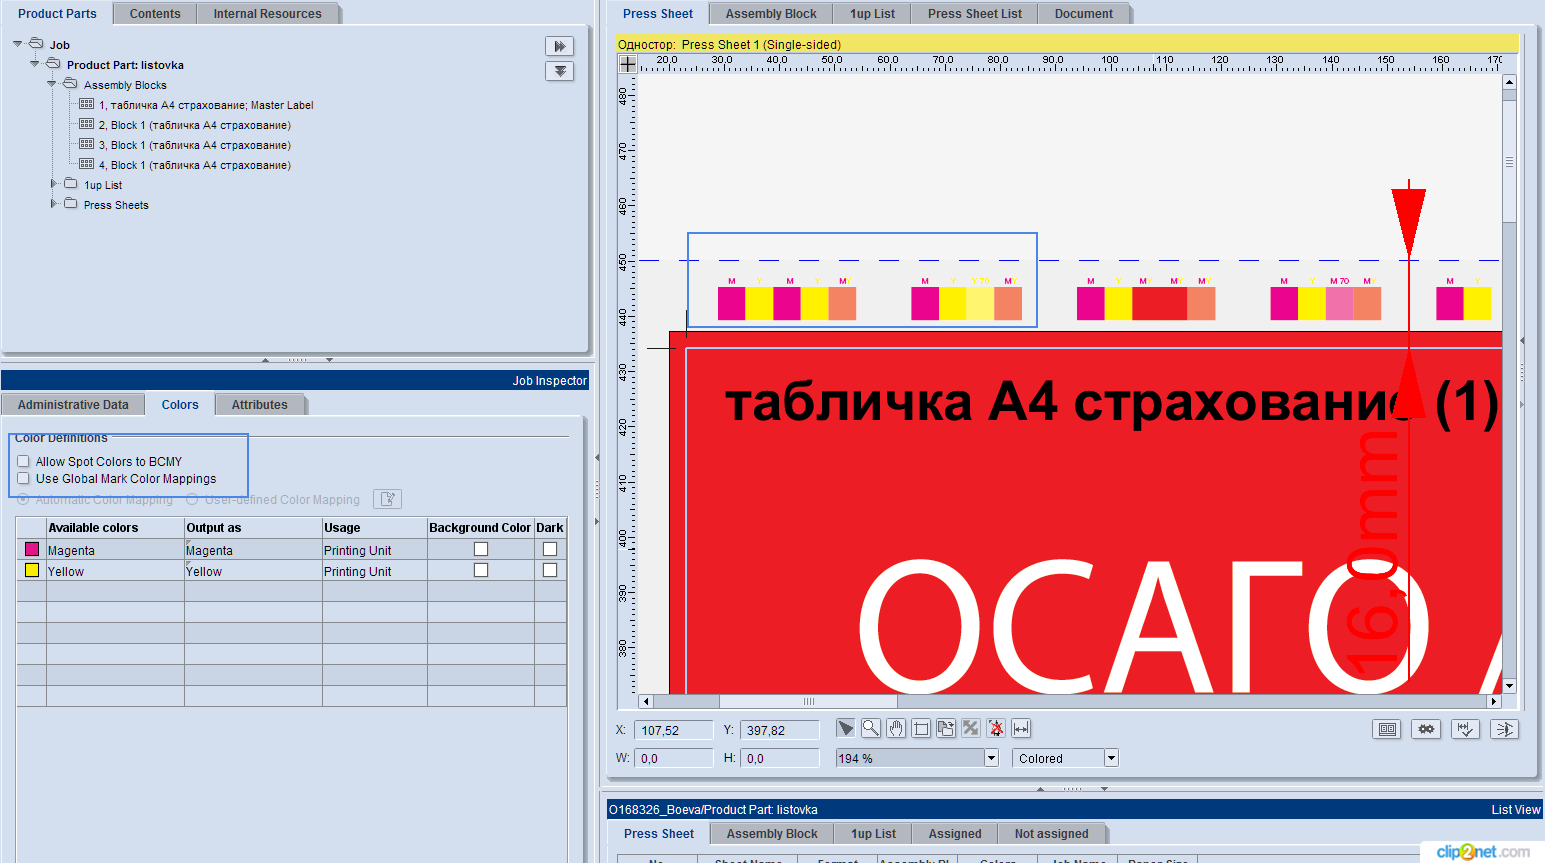Image resolution: width=1545 pixels, height=863 pixels.
Task: Click the red cross marks icon
Action: (996, 729)
